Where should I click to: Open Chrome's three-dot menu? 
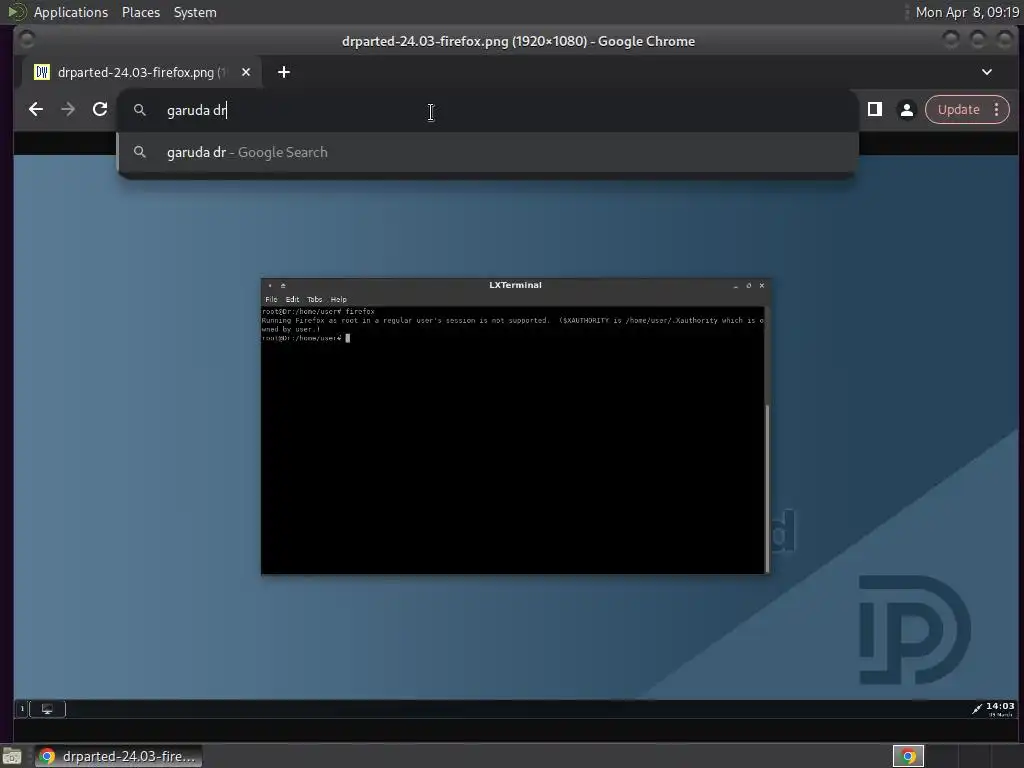[997, 110]
